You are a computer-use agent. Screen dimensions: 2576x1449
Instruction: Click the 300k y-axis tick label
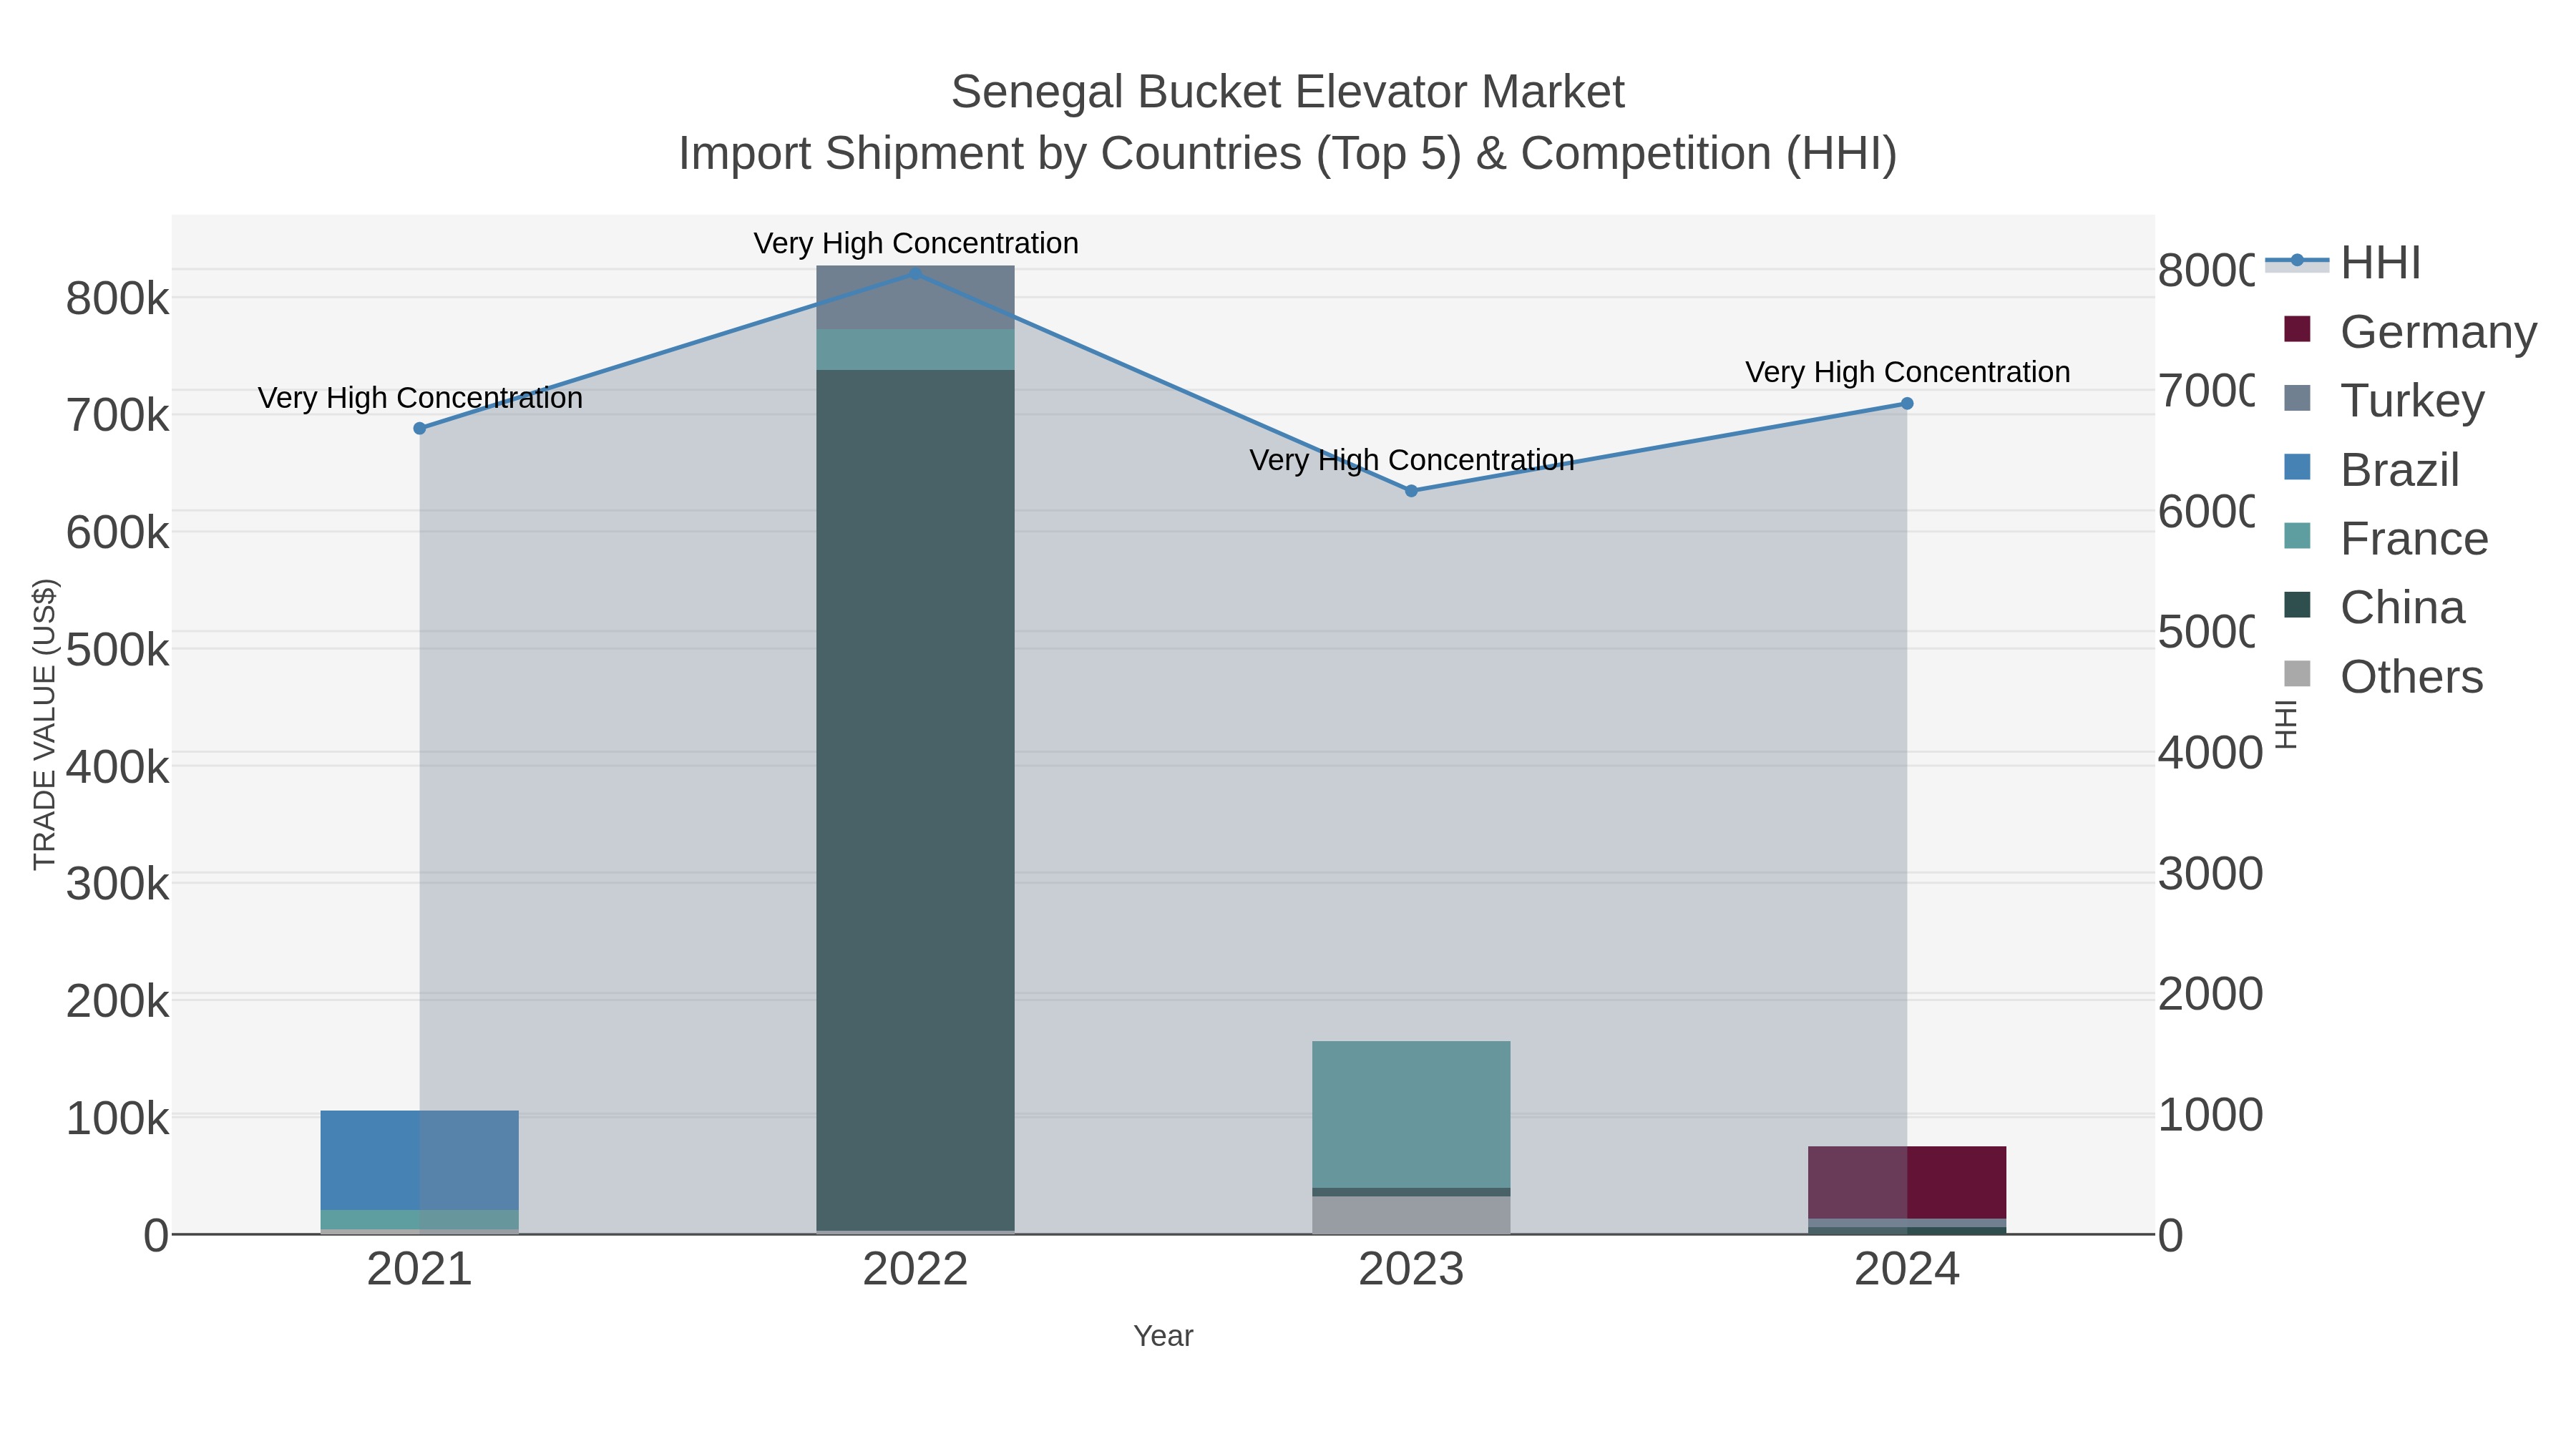tap(118, 884)
